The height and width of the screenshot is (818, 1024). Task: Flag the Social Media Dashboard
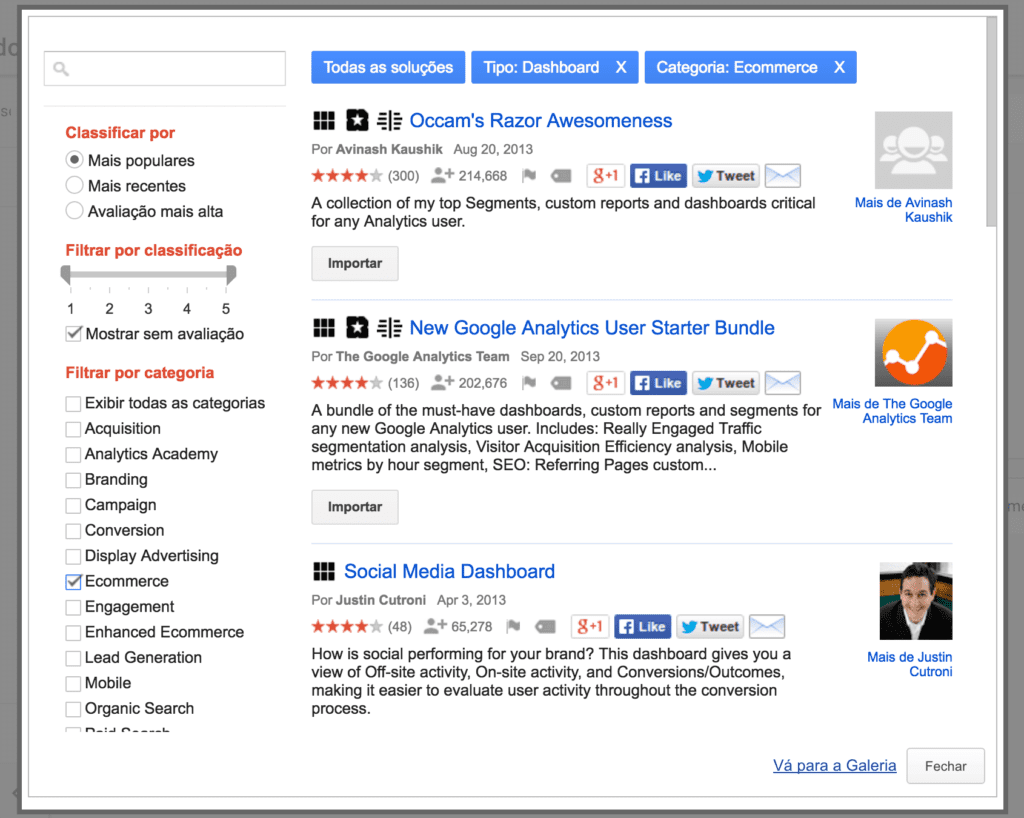[513, 627]
